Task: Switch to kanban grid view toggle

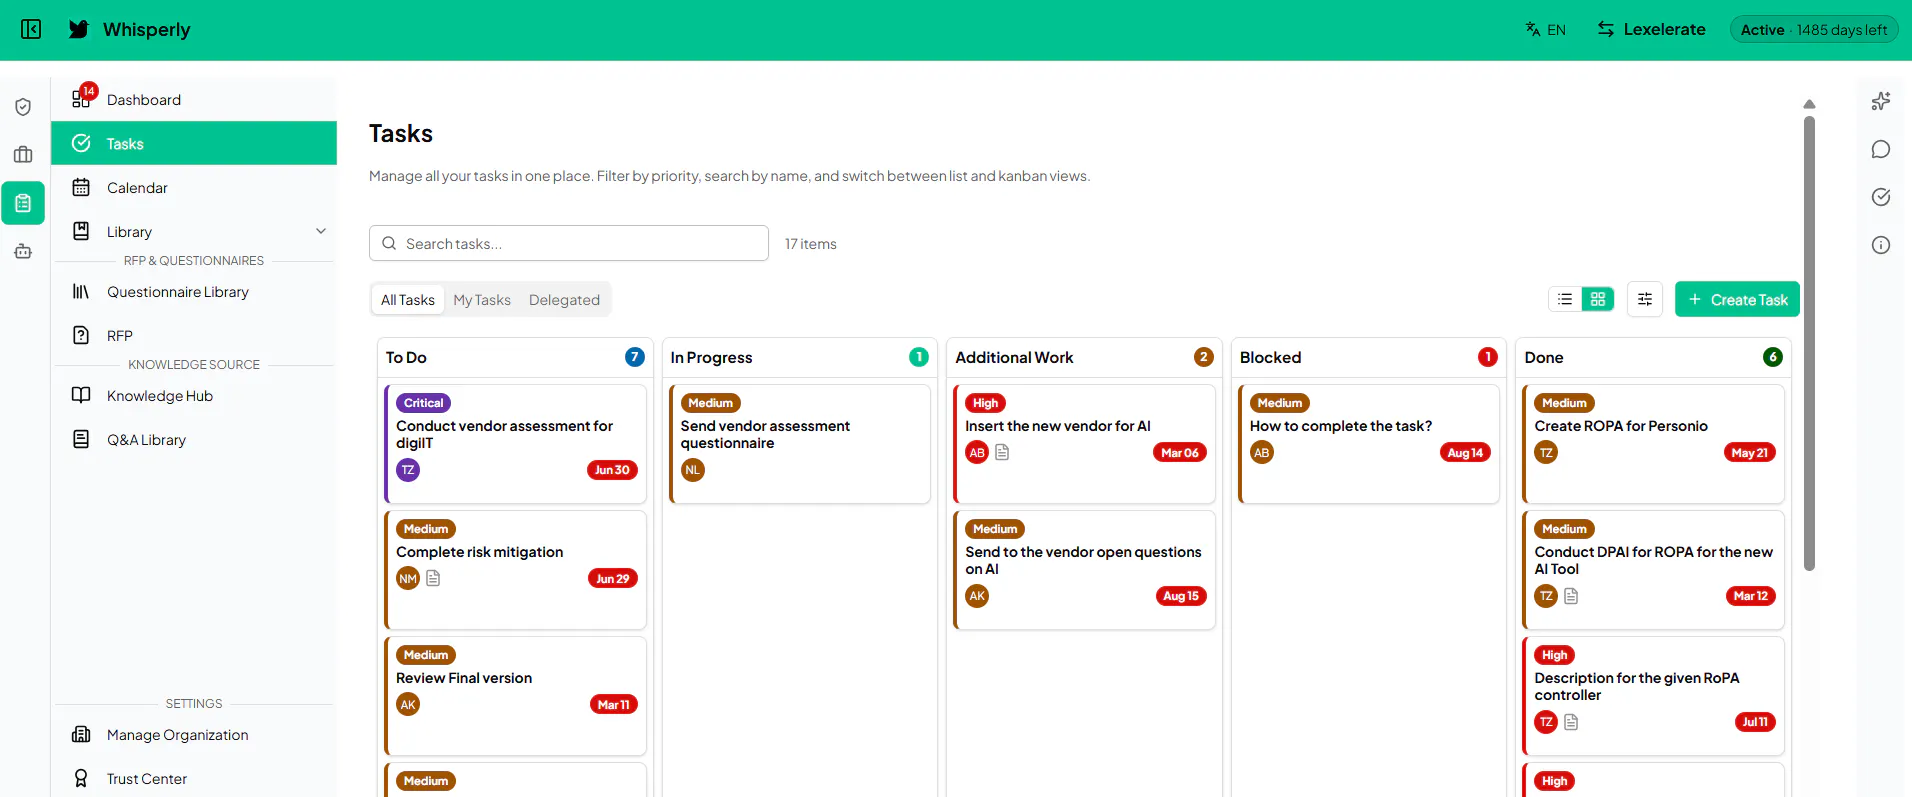Action: coord(1598,299)
